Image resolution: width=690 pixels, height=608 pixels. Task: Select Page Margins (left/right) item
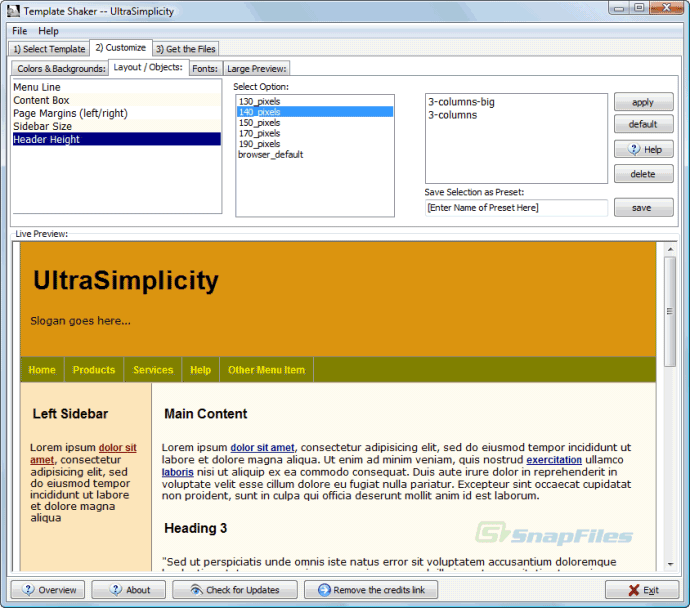point(117,114)
